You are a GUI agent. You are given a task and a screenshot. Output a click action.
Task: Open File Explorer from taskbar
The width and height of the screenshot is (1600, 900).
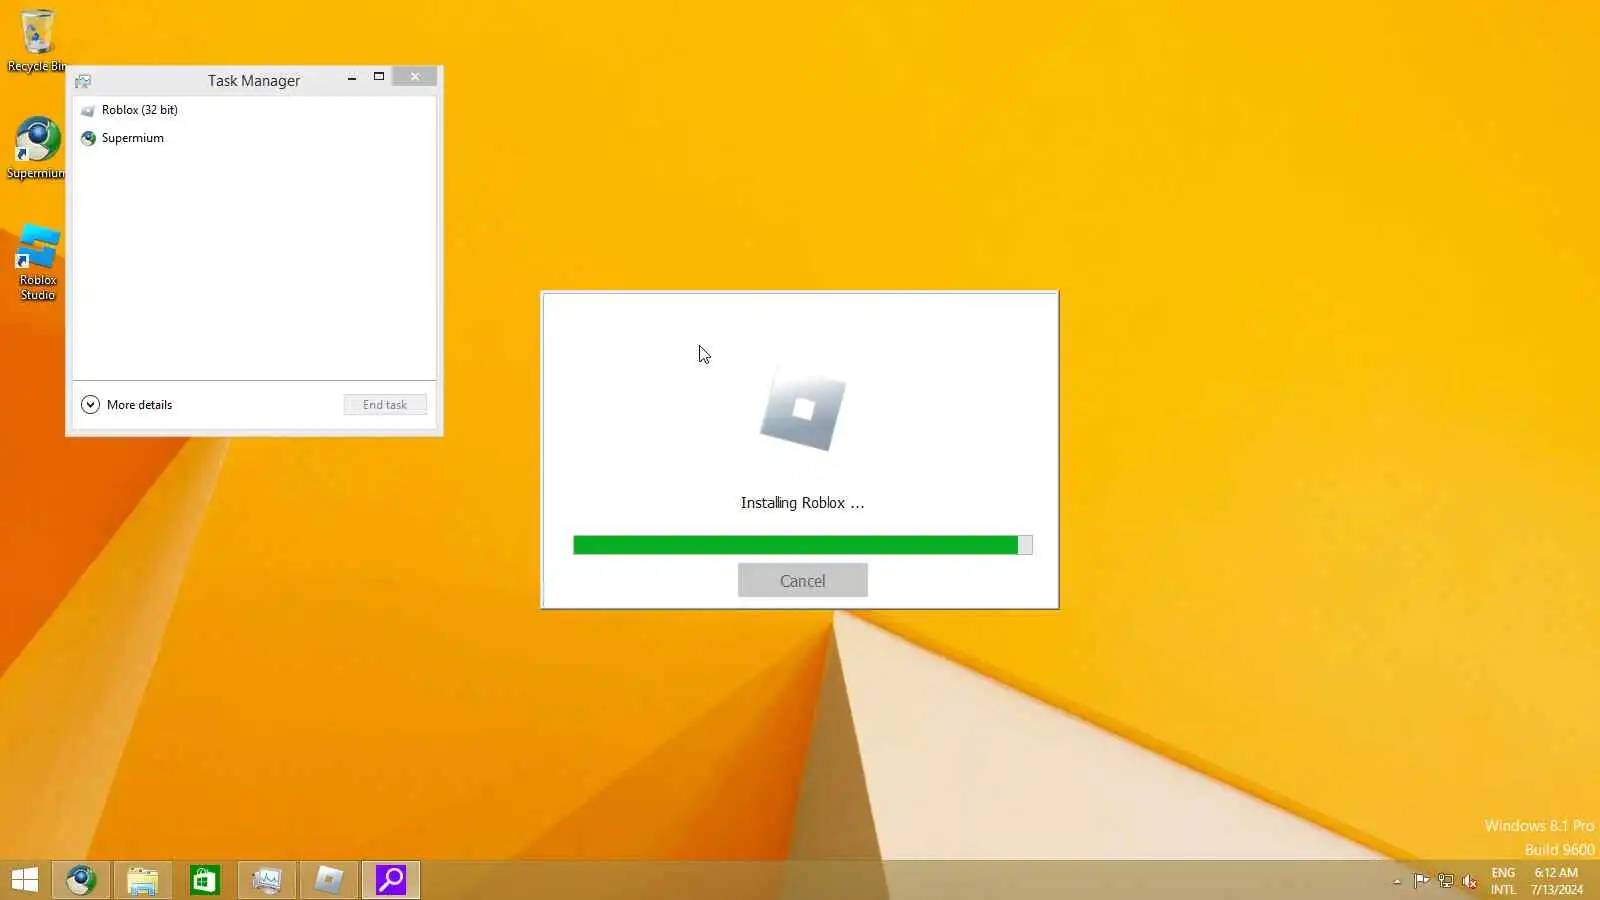143,880
